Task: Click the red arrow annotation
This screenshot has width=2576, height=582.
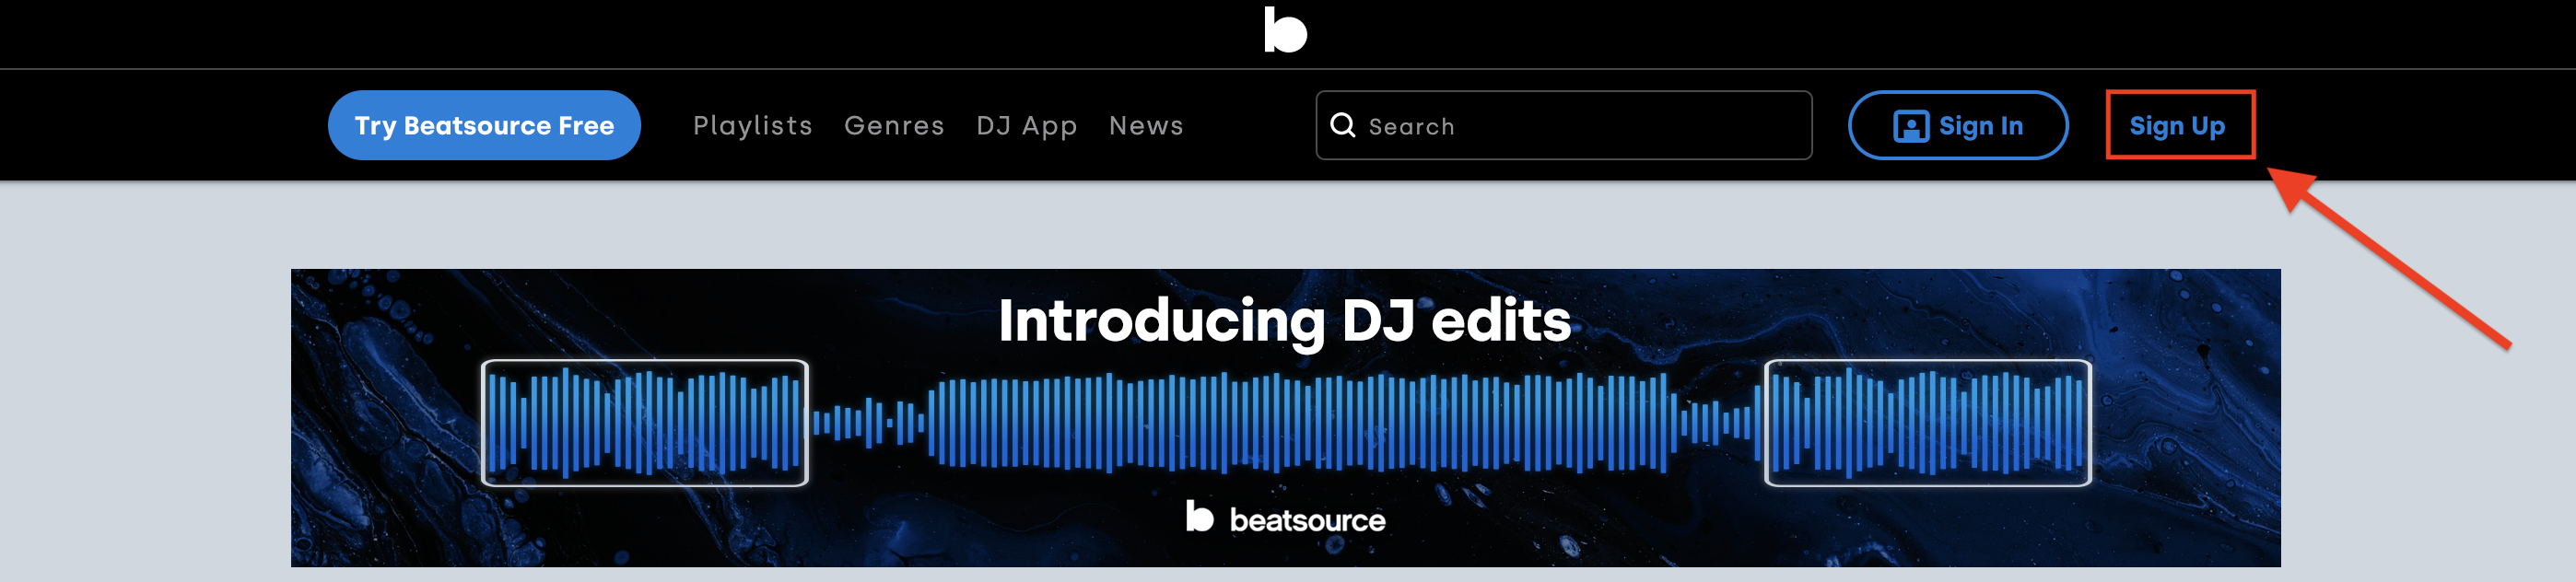Action: click(x=2388, y=258)
